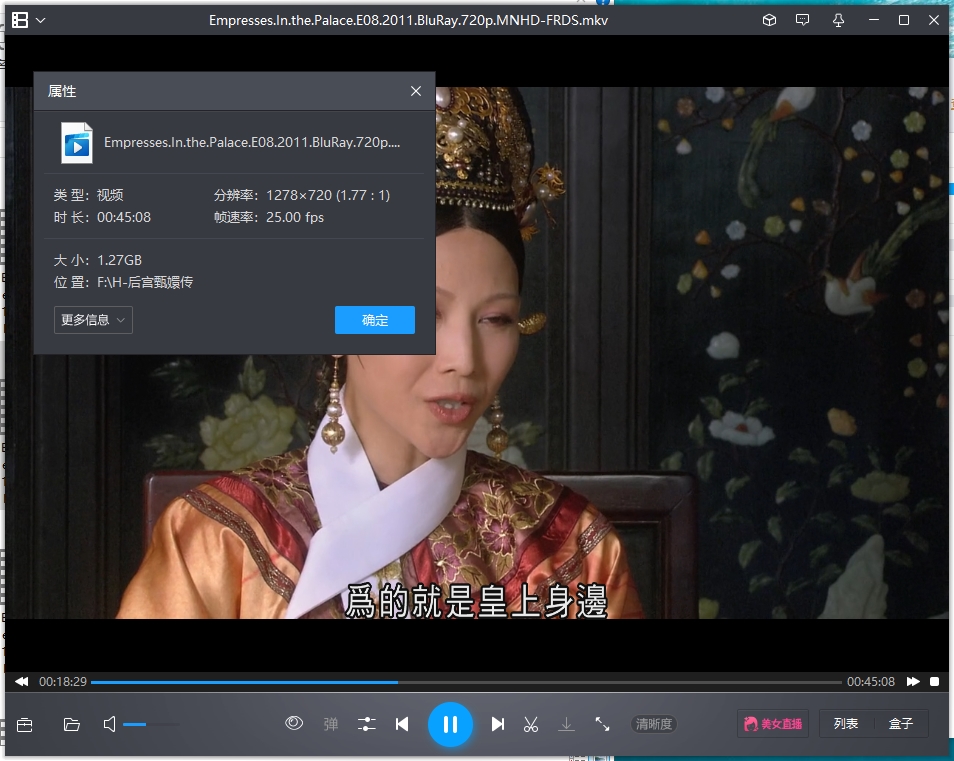Click the download arrow icon
Viewport: 954px width, 761px height.
point(566,724)
